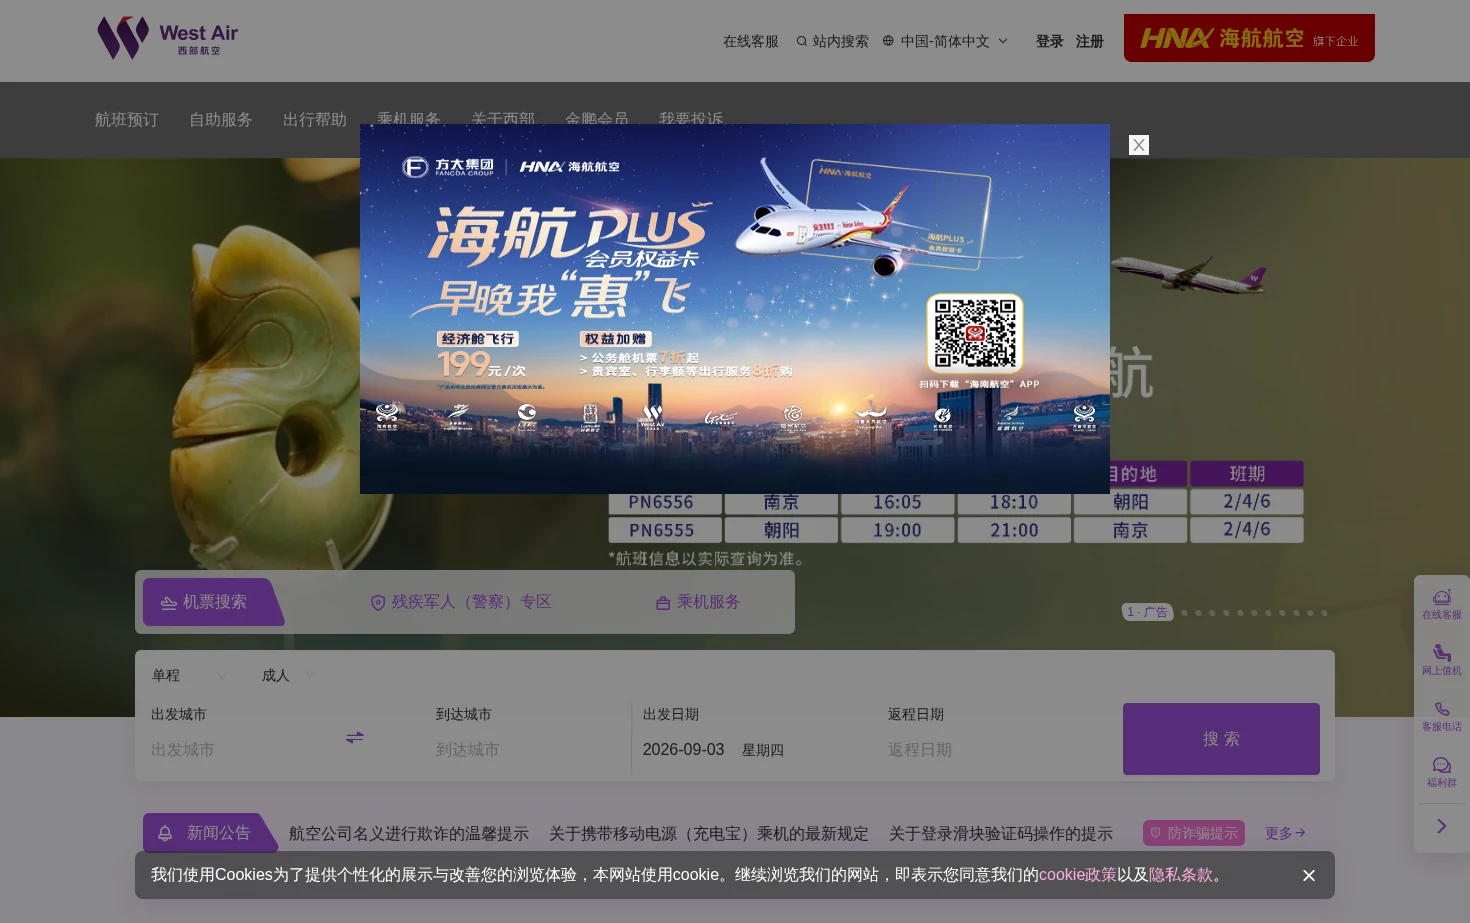Image resolution: width=1470 pixels, height=923 pixels.
Task: Close the HNA Plus advertisement popup
Action: [1138, 145]
